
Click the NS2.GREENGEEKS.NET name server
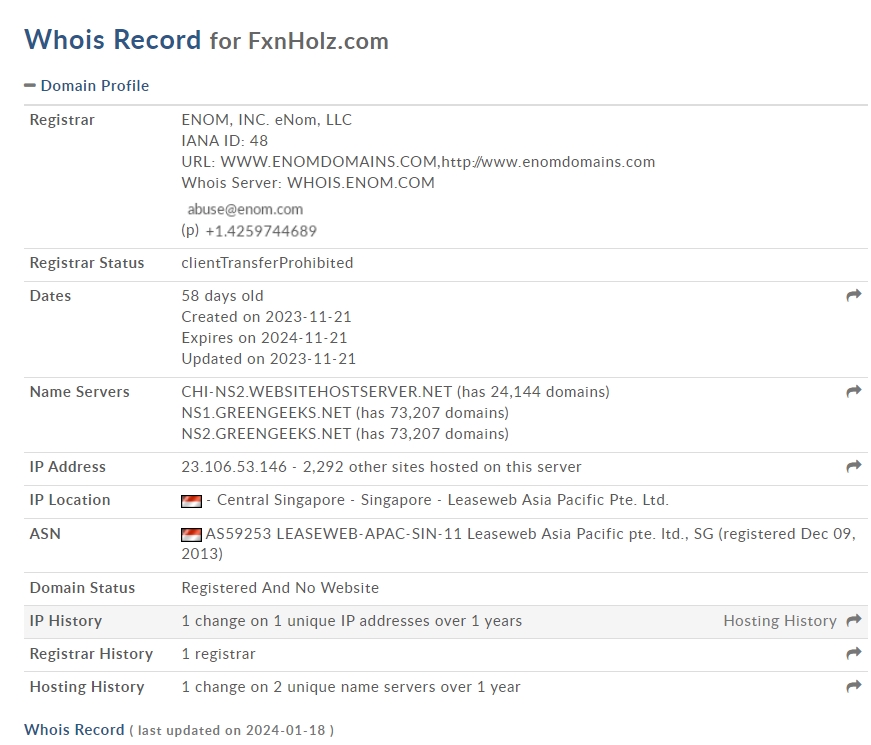point(266,434)
